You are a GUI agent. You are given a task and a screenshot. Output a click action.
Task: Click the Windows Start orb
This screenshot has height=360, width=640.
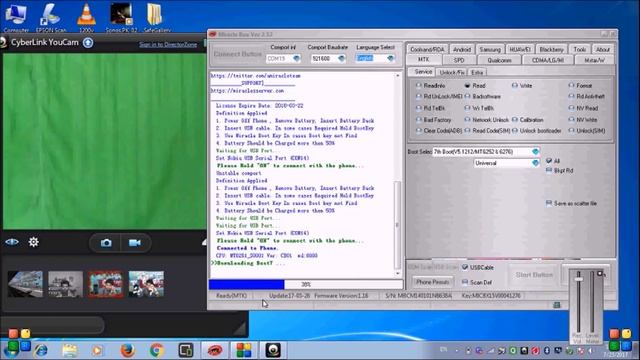12,350
